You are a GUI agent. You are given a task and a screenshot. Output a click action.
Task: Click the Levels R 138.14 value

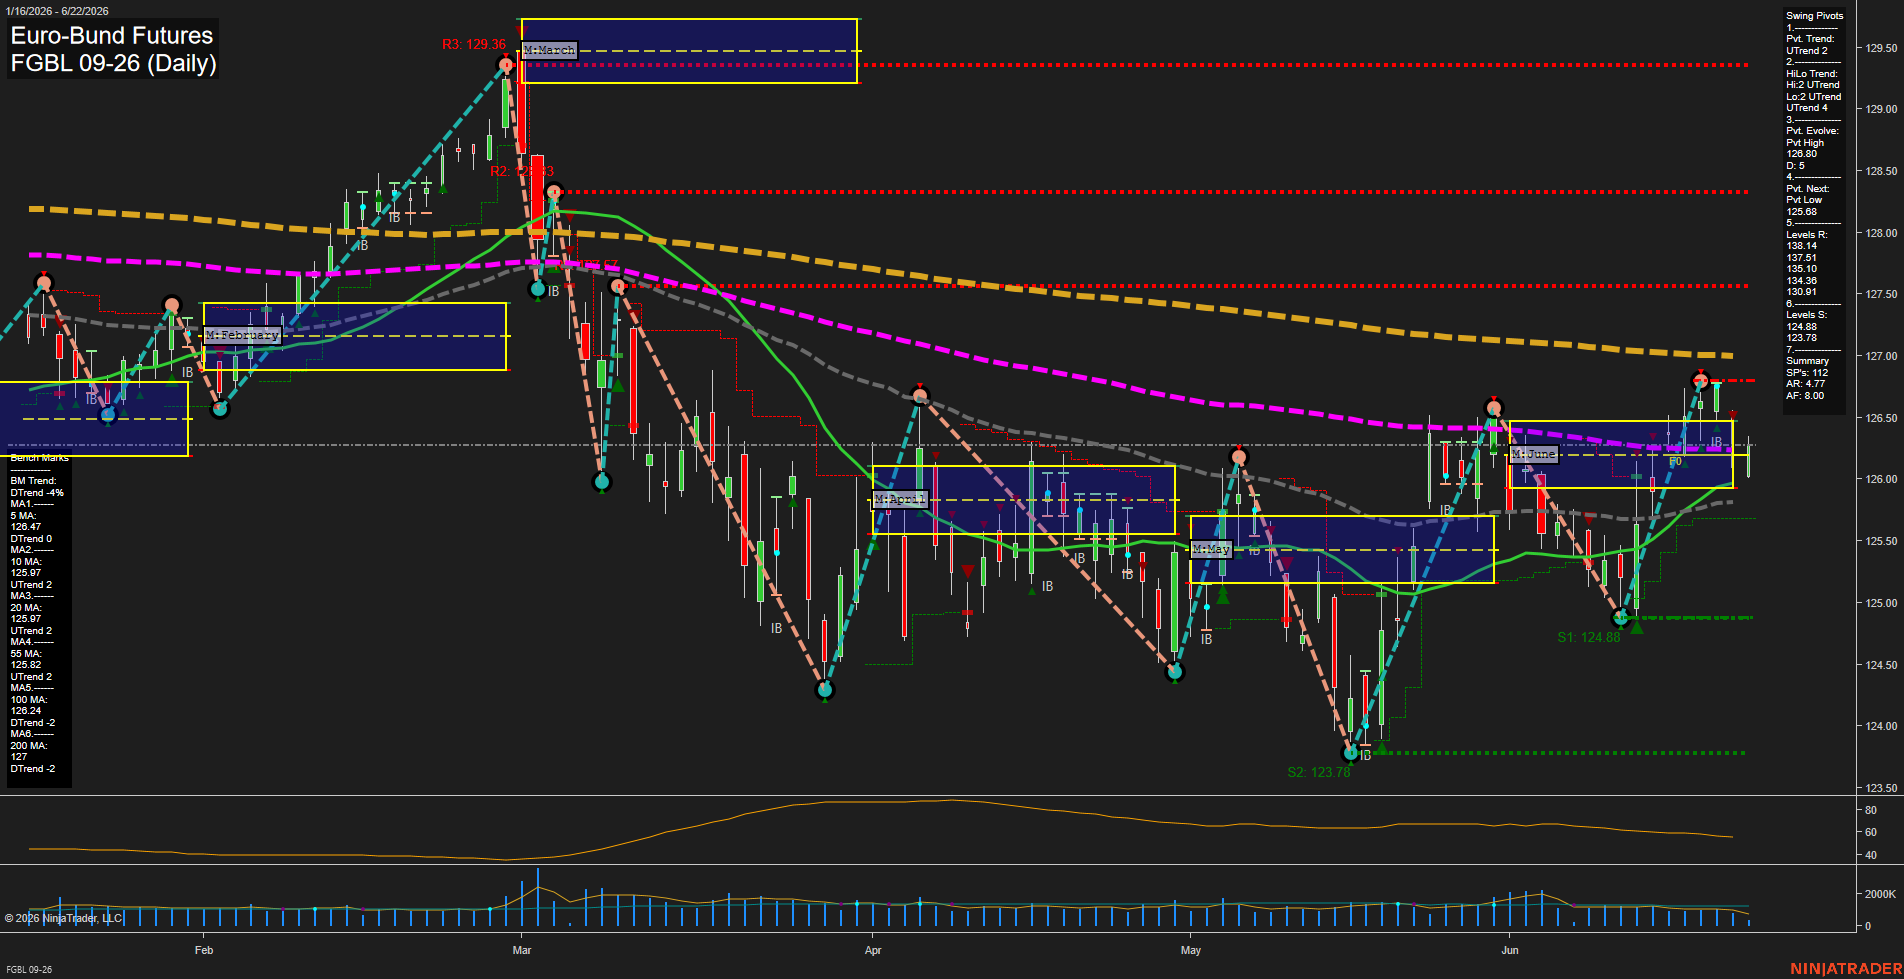tap(1801, 246)
